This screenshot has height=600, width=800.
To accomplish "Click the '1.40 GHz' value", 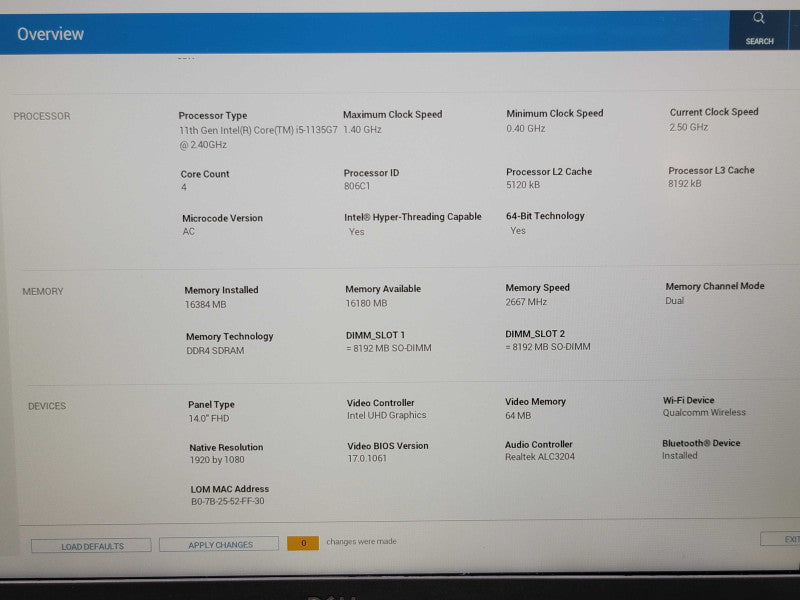I will (x=362, y=130).
